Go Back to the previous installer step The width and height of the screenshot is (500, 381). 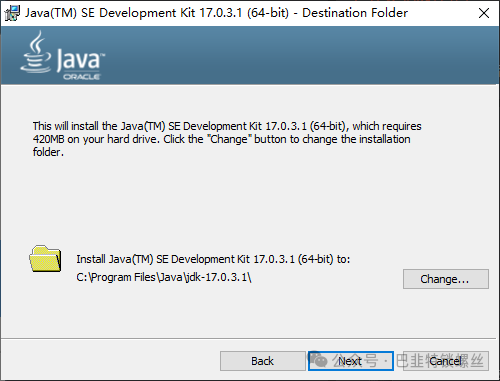click(263, 361)
